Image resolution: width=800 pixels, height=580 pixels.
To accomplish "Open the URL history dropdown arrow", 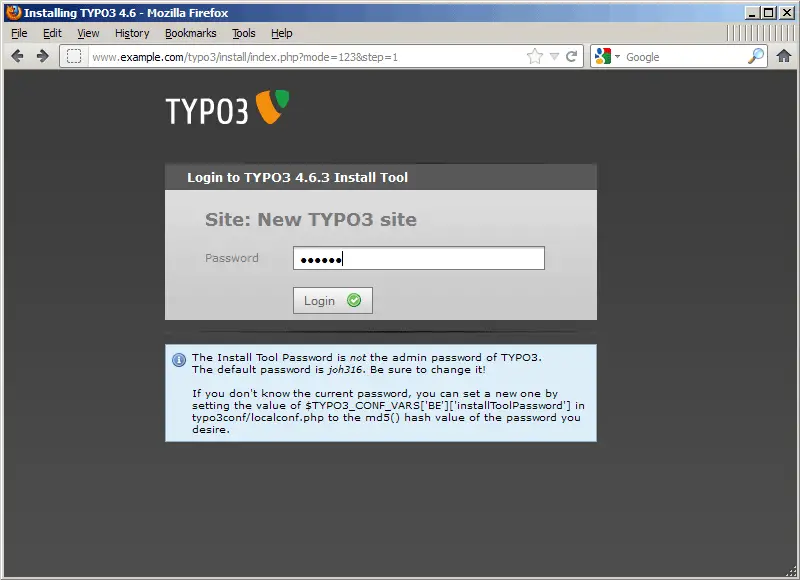I will [555, 57].
